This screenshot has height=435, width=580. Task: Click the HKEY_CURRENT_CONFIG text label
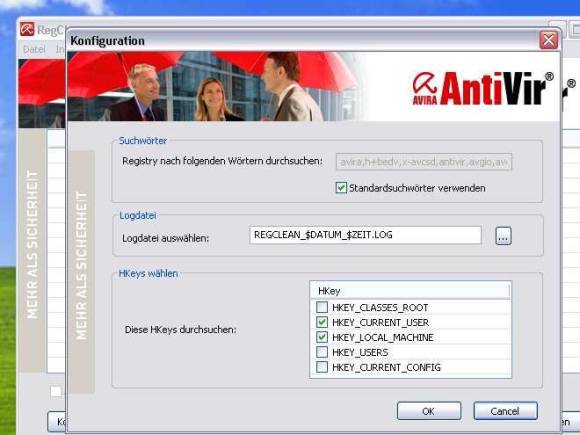point(387,367)
